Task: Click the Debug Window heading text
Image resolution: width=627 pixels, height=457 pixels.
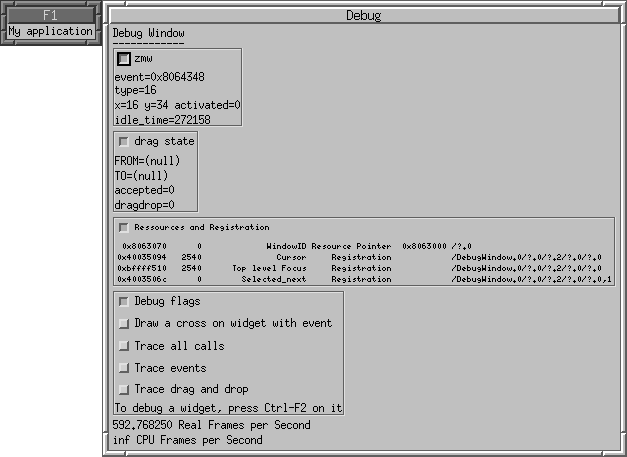Action: [x=148, y=33]
